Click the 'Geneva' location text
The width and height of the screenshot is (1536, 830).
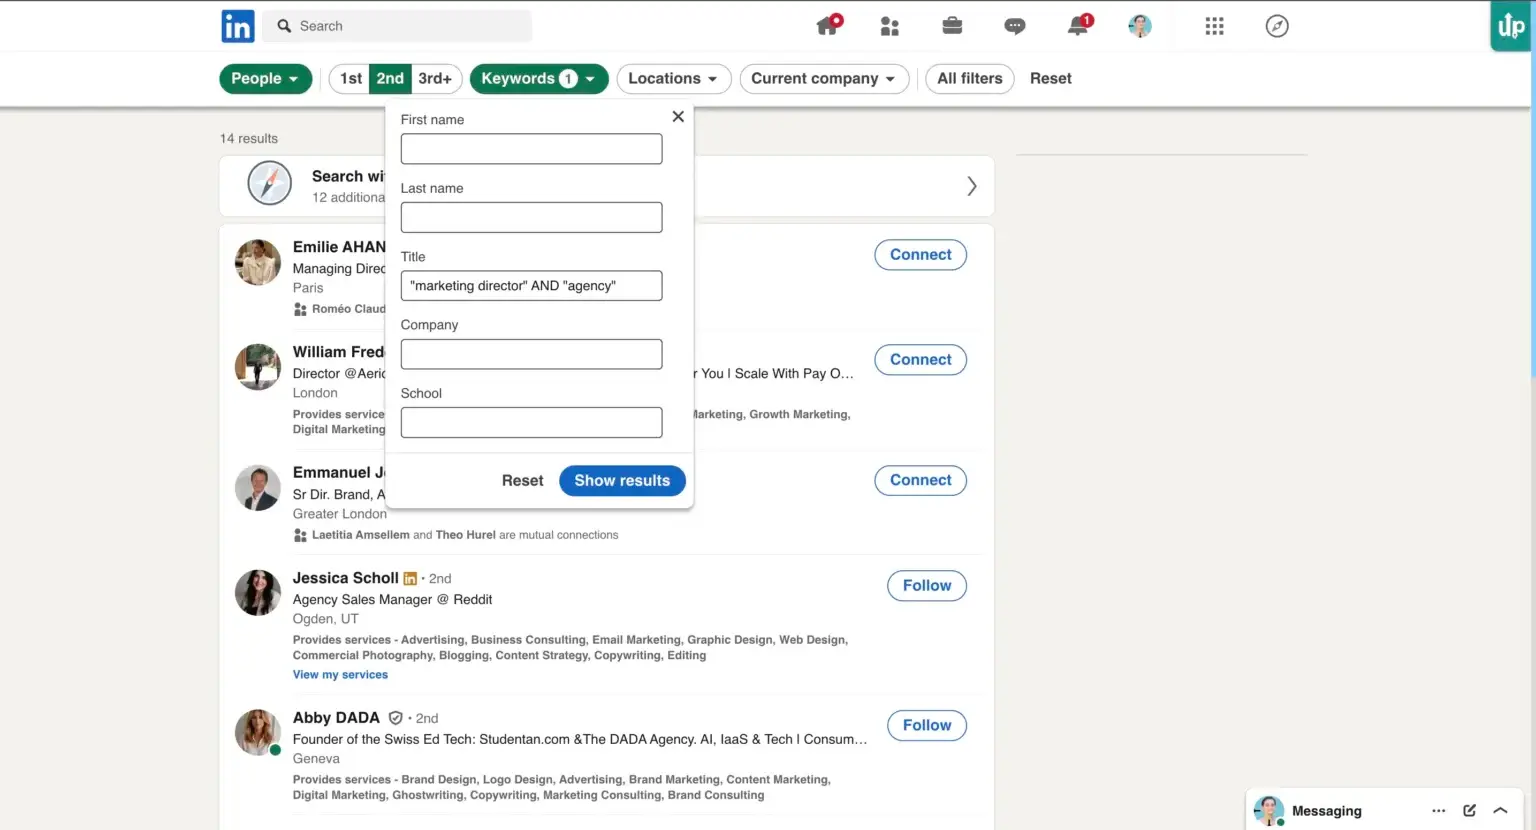316,759
